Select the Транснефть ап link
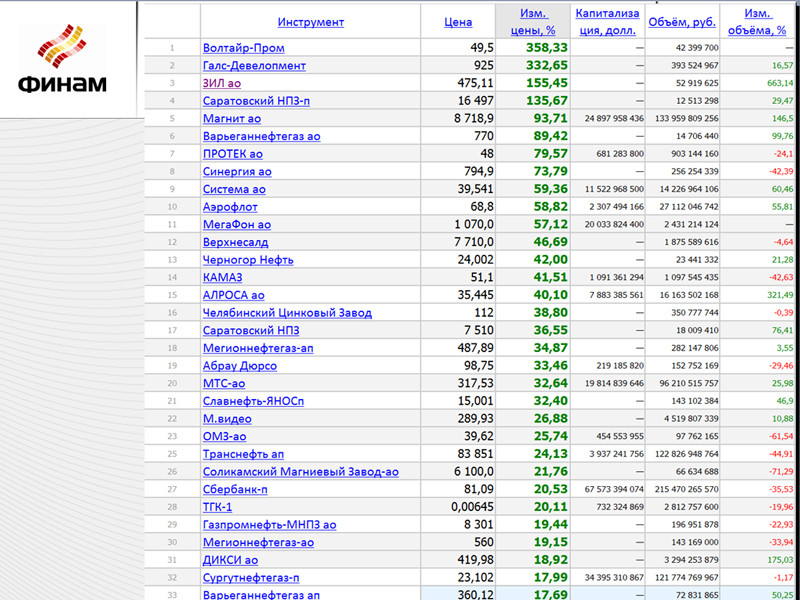The image size is (800, 600). (243, 454)
